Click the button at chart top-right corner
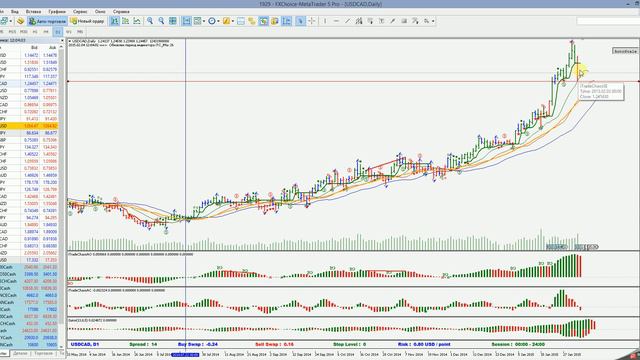Image resolution: width=640 pixels, height=360 pixels. tap(625, 51)
